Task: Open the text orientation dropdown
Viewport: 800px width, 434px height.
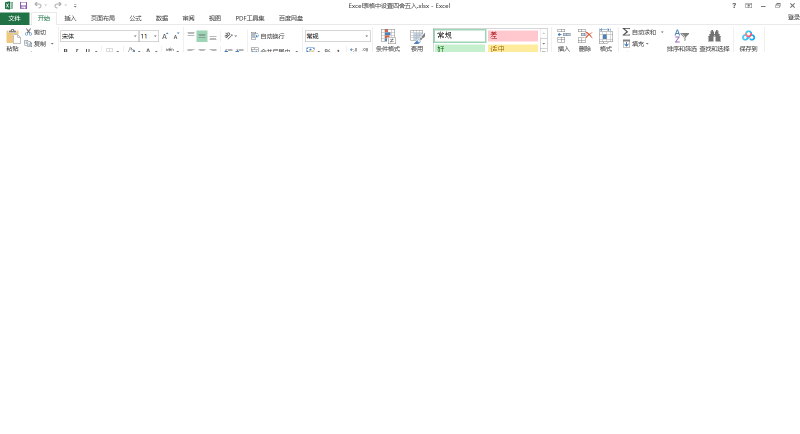Action: [x=231, y=36]
